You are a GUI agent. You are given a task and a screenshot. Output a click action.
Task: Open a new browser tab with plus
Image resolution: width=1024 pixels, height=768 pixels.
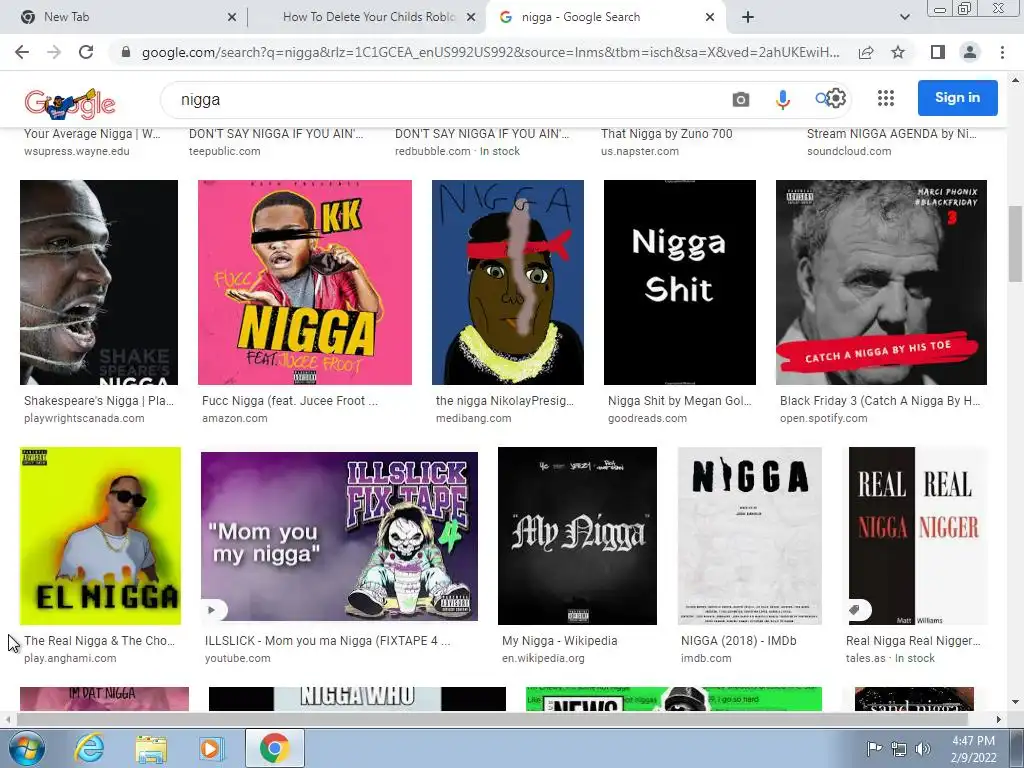coord(748,18)
